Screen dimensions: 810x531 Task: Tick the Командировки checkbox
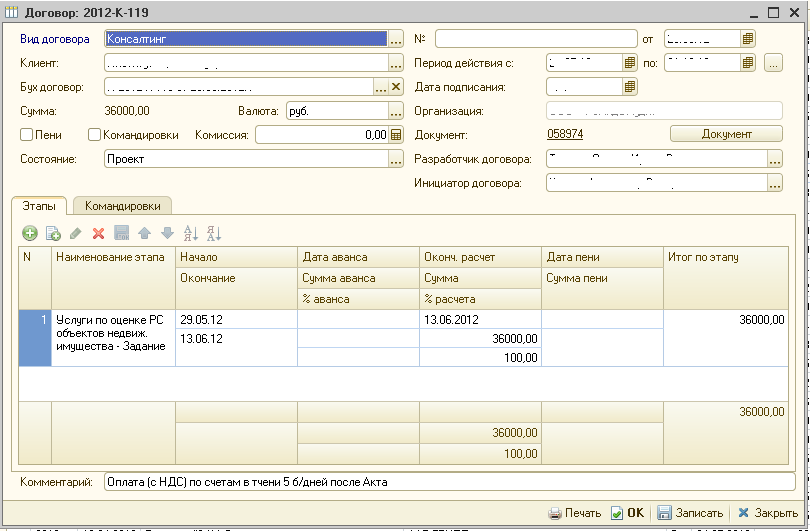(x=94, y=135)
